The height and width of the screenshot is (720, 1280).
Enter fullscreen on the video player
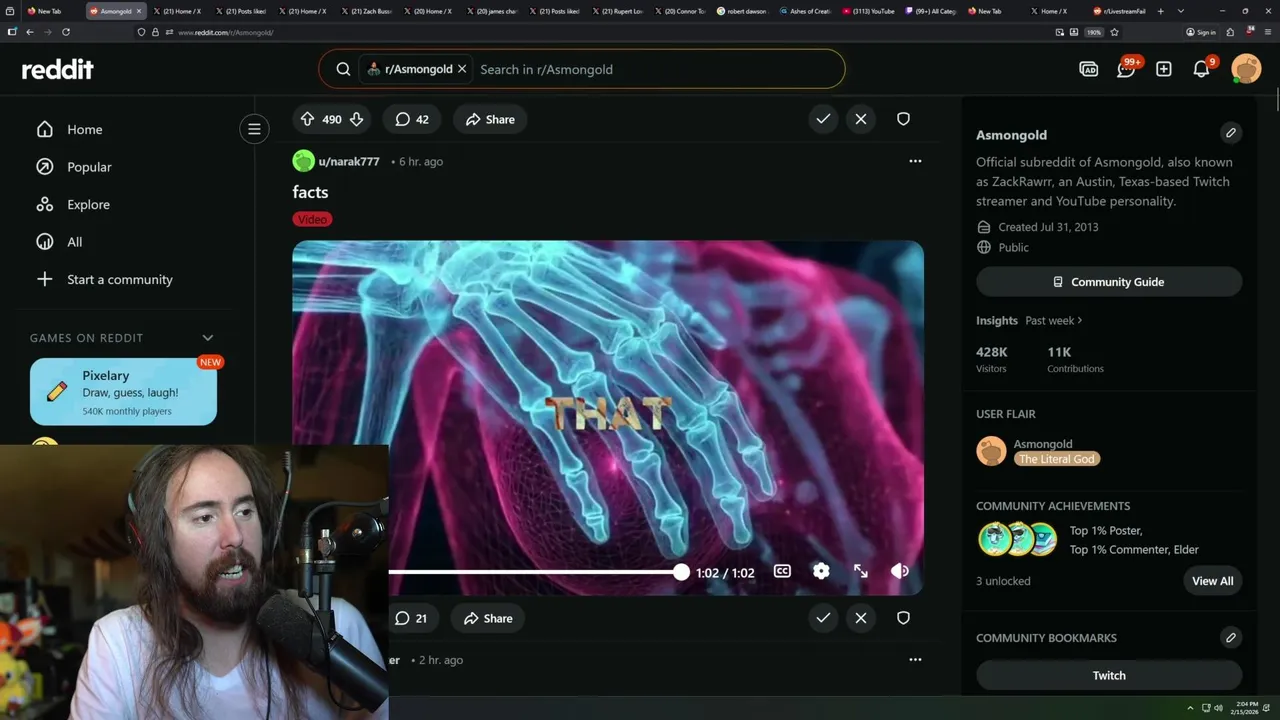861,571
